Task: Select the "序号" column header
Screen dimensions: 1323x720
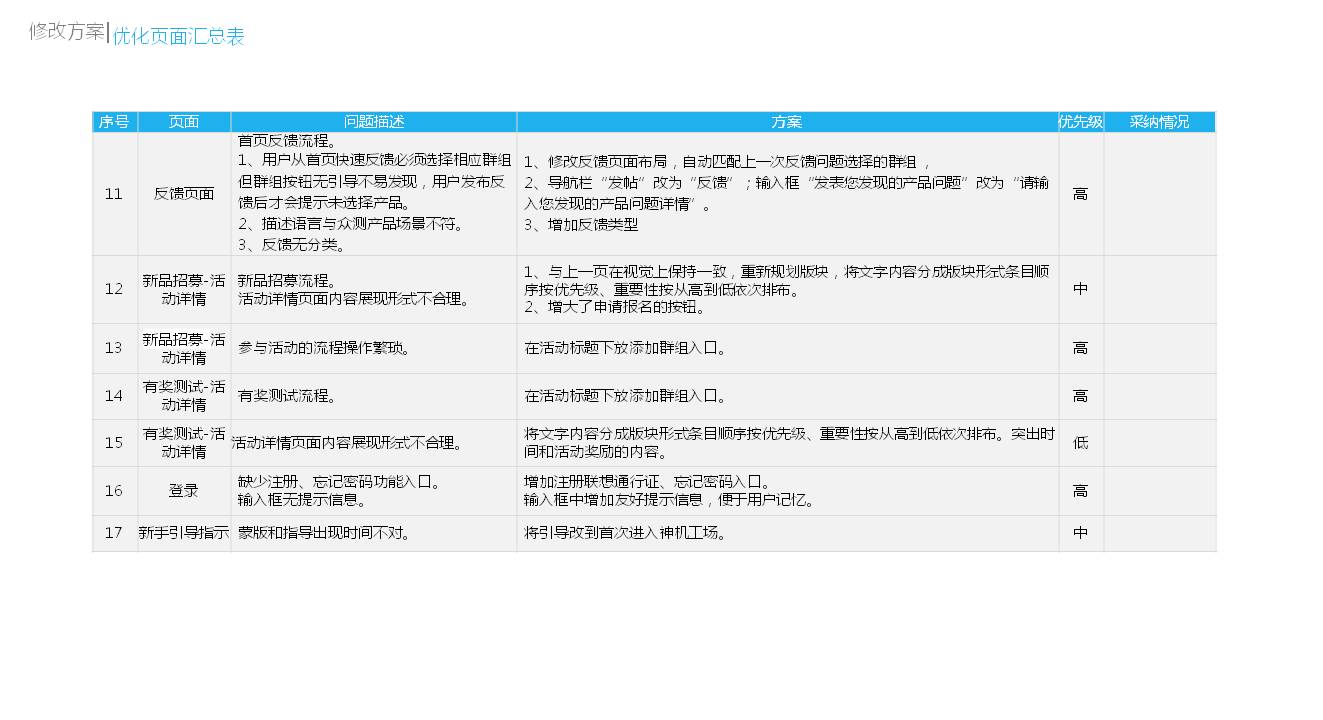Action: [x=115, y=122]
